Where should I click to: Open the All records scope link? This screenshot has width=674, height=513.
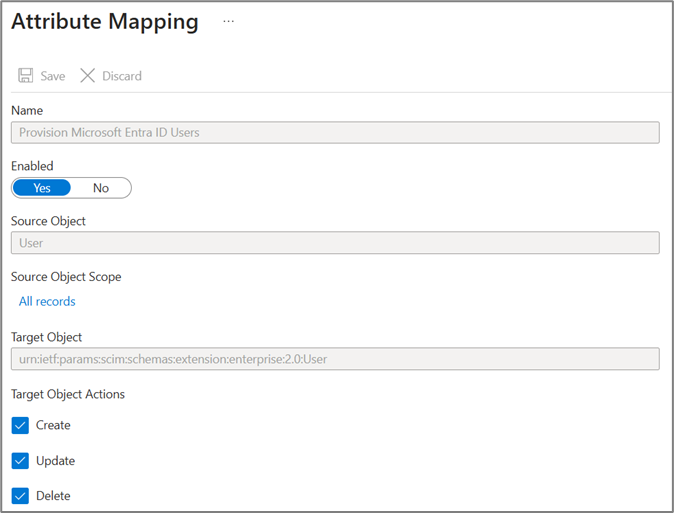click(47, 301)
